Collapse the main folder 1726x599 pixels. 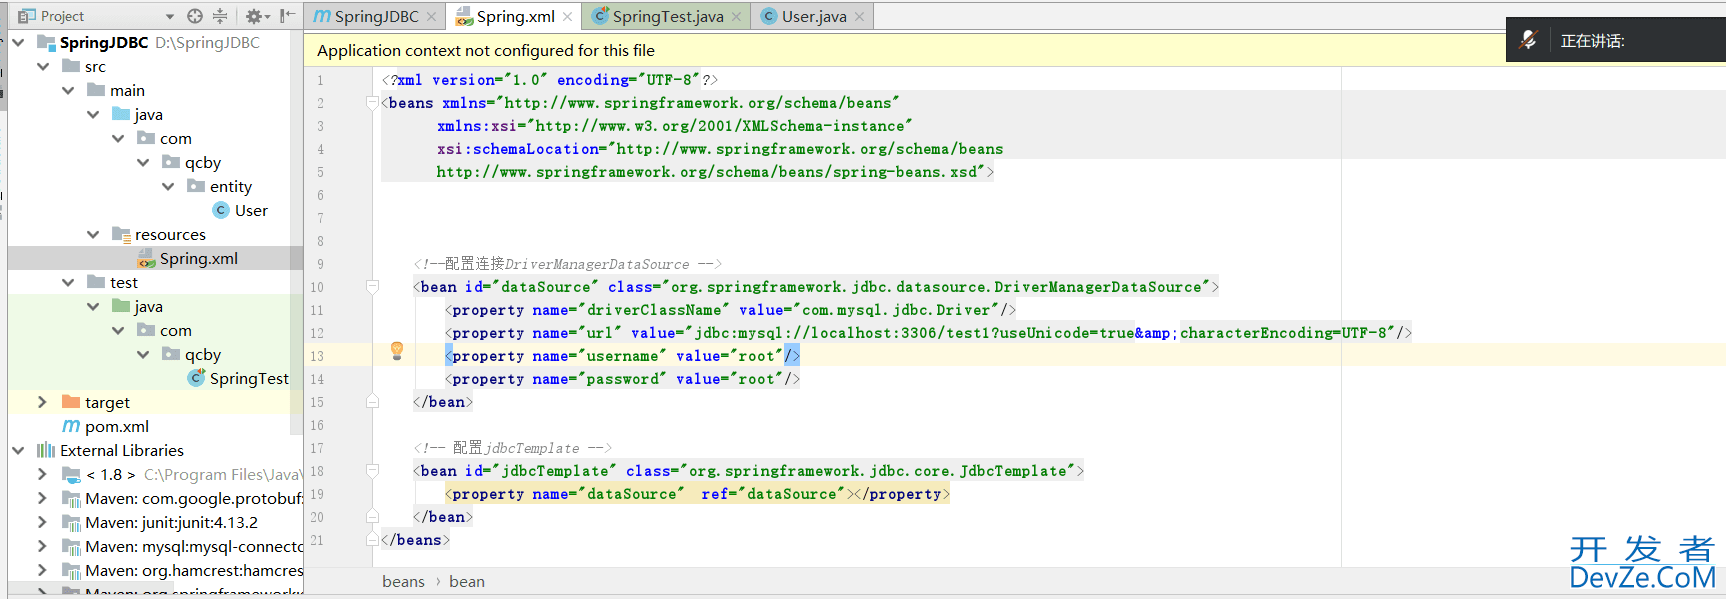pyautogui.click(x=68, y=90)
